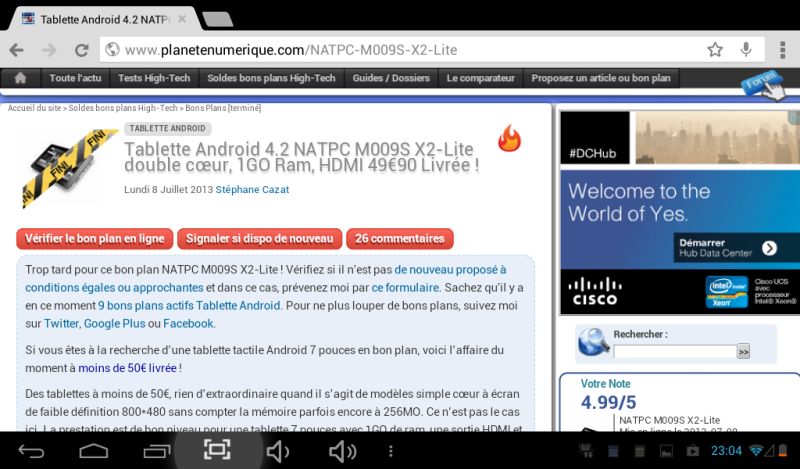Viewport: 800px width, 469px height.
Task: Close the Tablette Android 4.2 tab
Action: 182,19
